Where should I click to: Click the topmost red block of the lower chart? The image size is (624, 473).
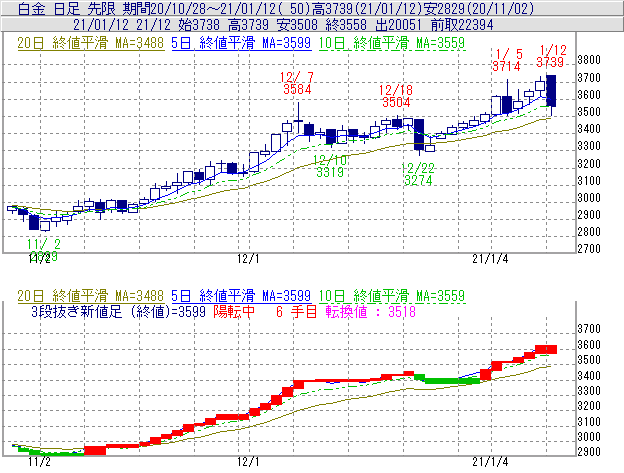tap(546, 349)
